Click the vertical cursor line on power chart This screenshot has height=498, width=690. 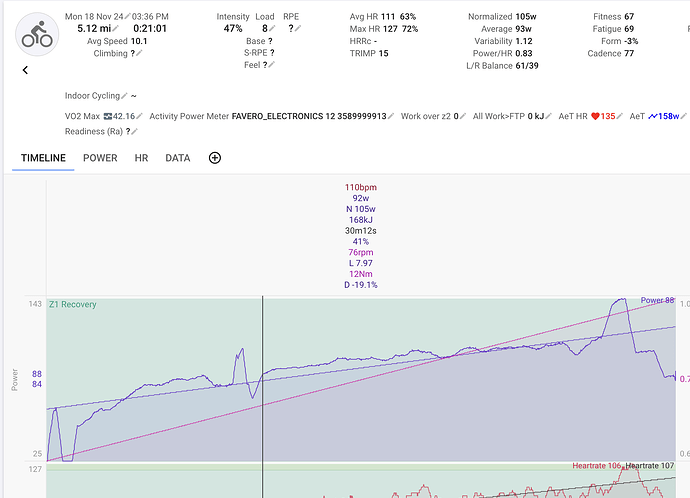(263, 378)
